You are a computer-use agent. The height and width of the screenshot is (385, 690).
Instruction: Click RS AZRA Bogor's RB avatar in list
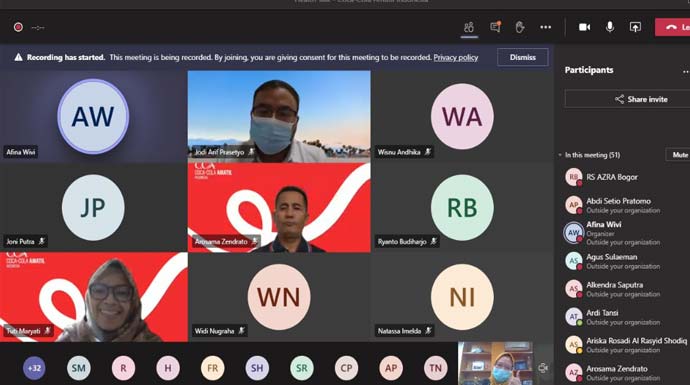tap(573, 177)
